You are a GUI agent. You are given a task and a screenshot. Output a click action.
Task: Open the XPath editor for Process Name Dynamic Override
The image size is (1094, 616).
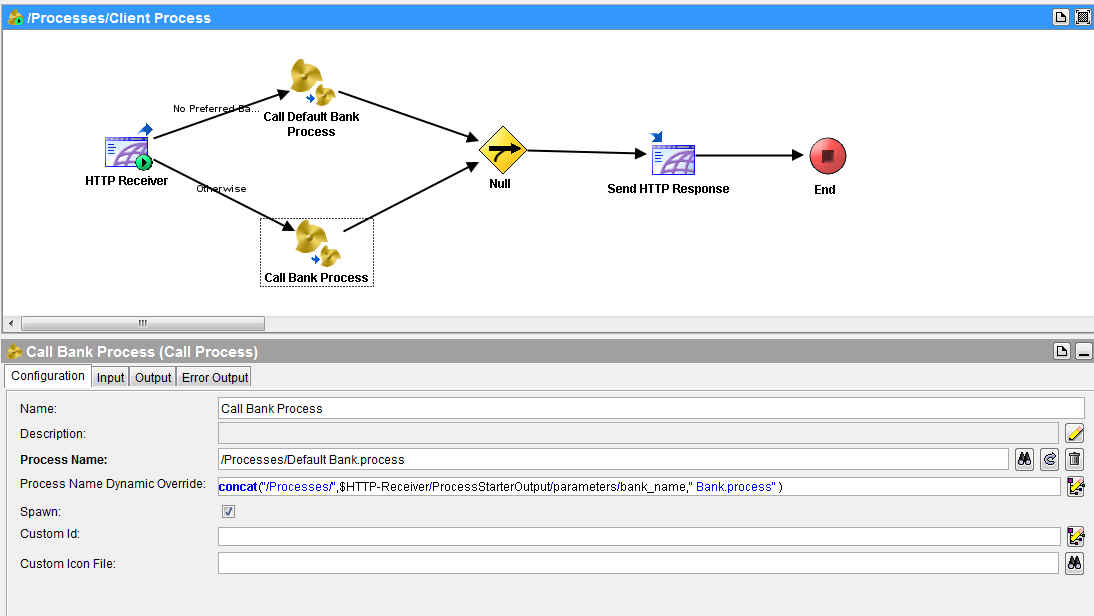[1076, 487]
